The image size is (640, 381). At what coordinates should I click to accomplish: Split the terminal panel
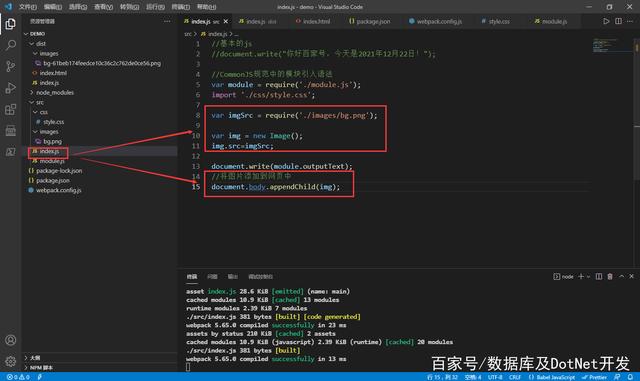(x=598, y=276)
